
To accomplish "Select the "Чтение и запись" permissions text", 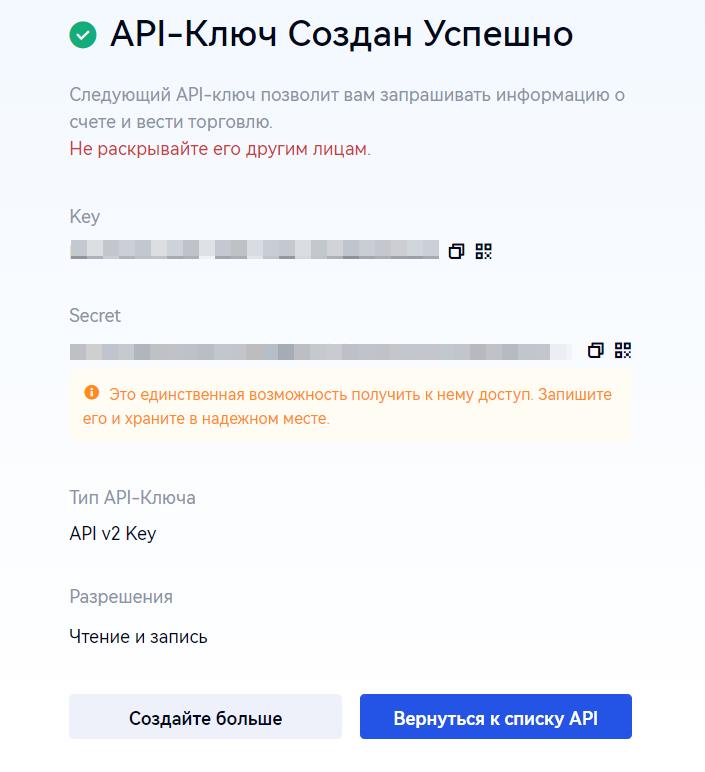I will tap(139, 636).
